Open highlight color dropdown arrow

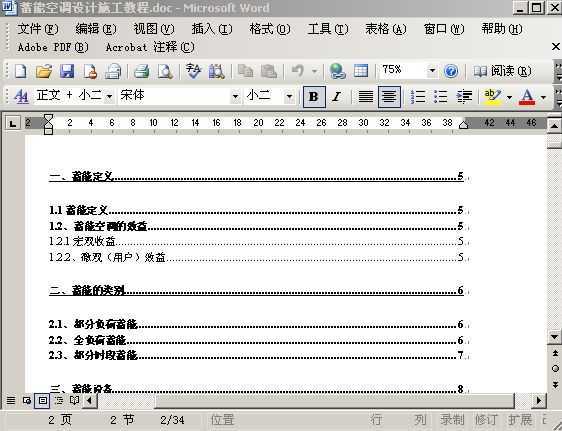[509, 97]
